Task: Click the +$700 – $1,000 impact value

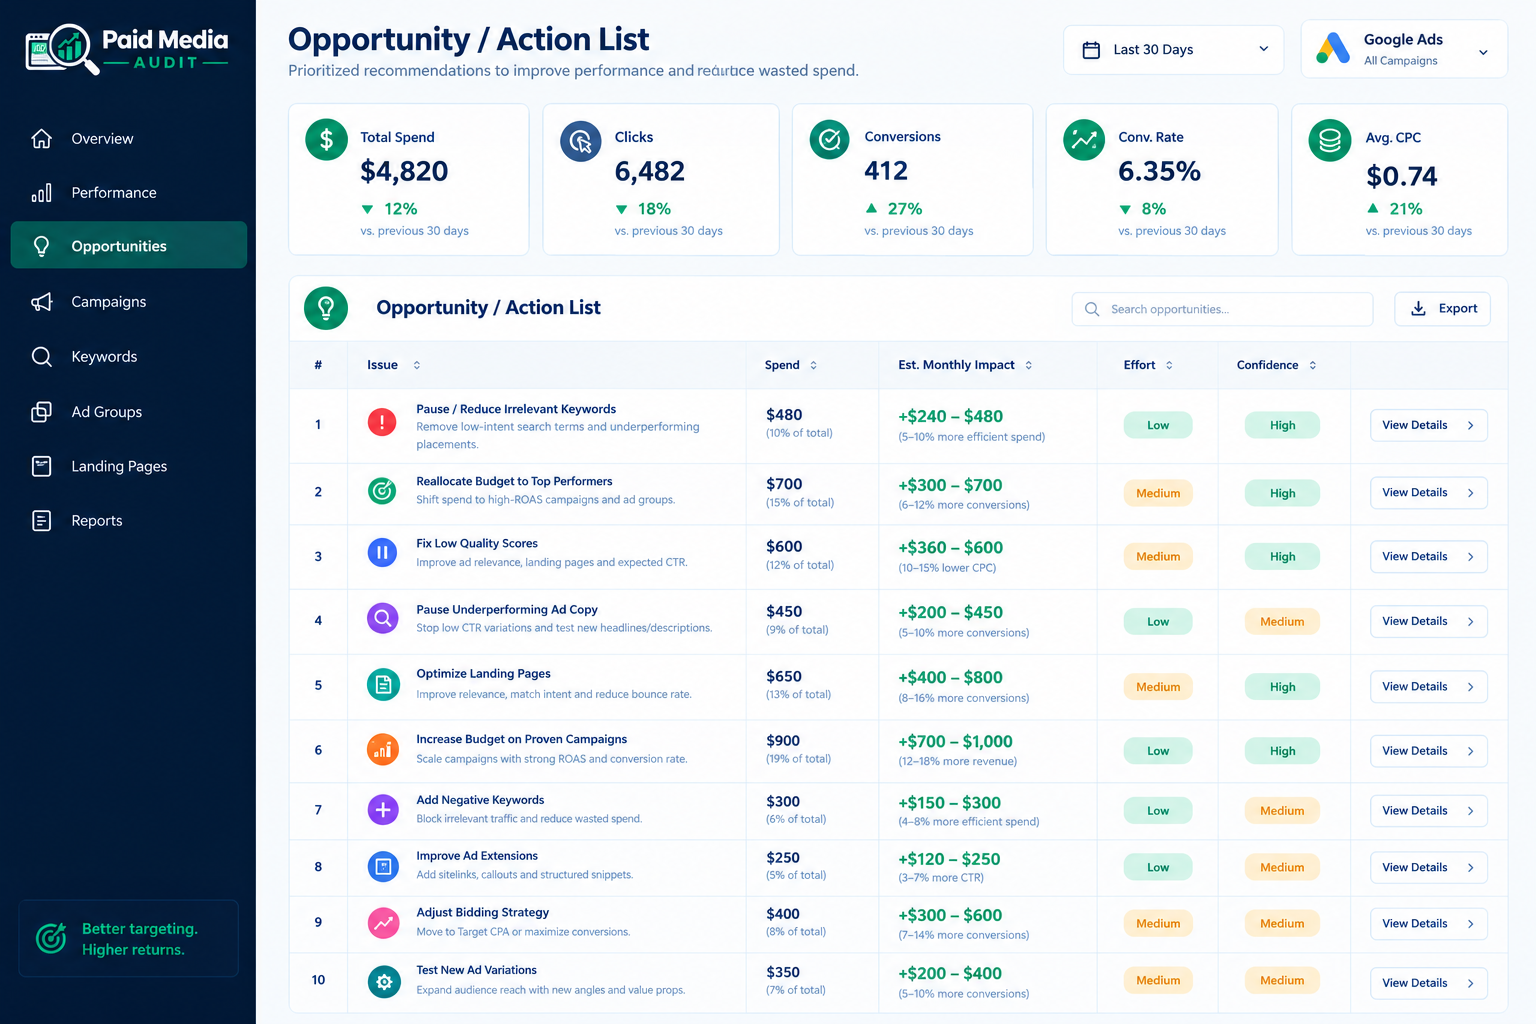Action: (955, 742)
